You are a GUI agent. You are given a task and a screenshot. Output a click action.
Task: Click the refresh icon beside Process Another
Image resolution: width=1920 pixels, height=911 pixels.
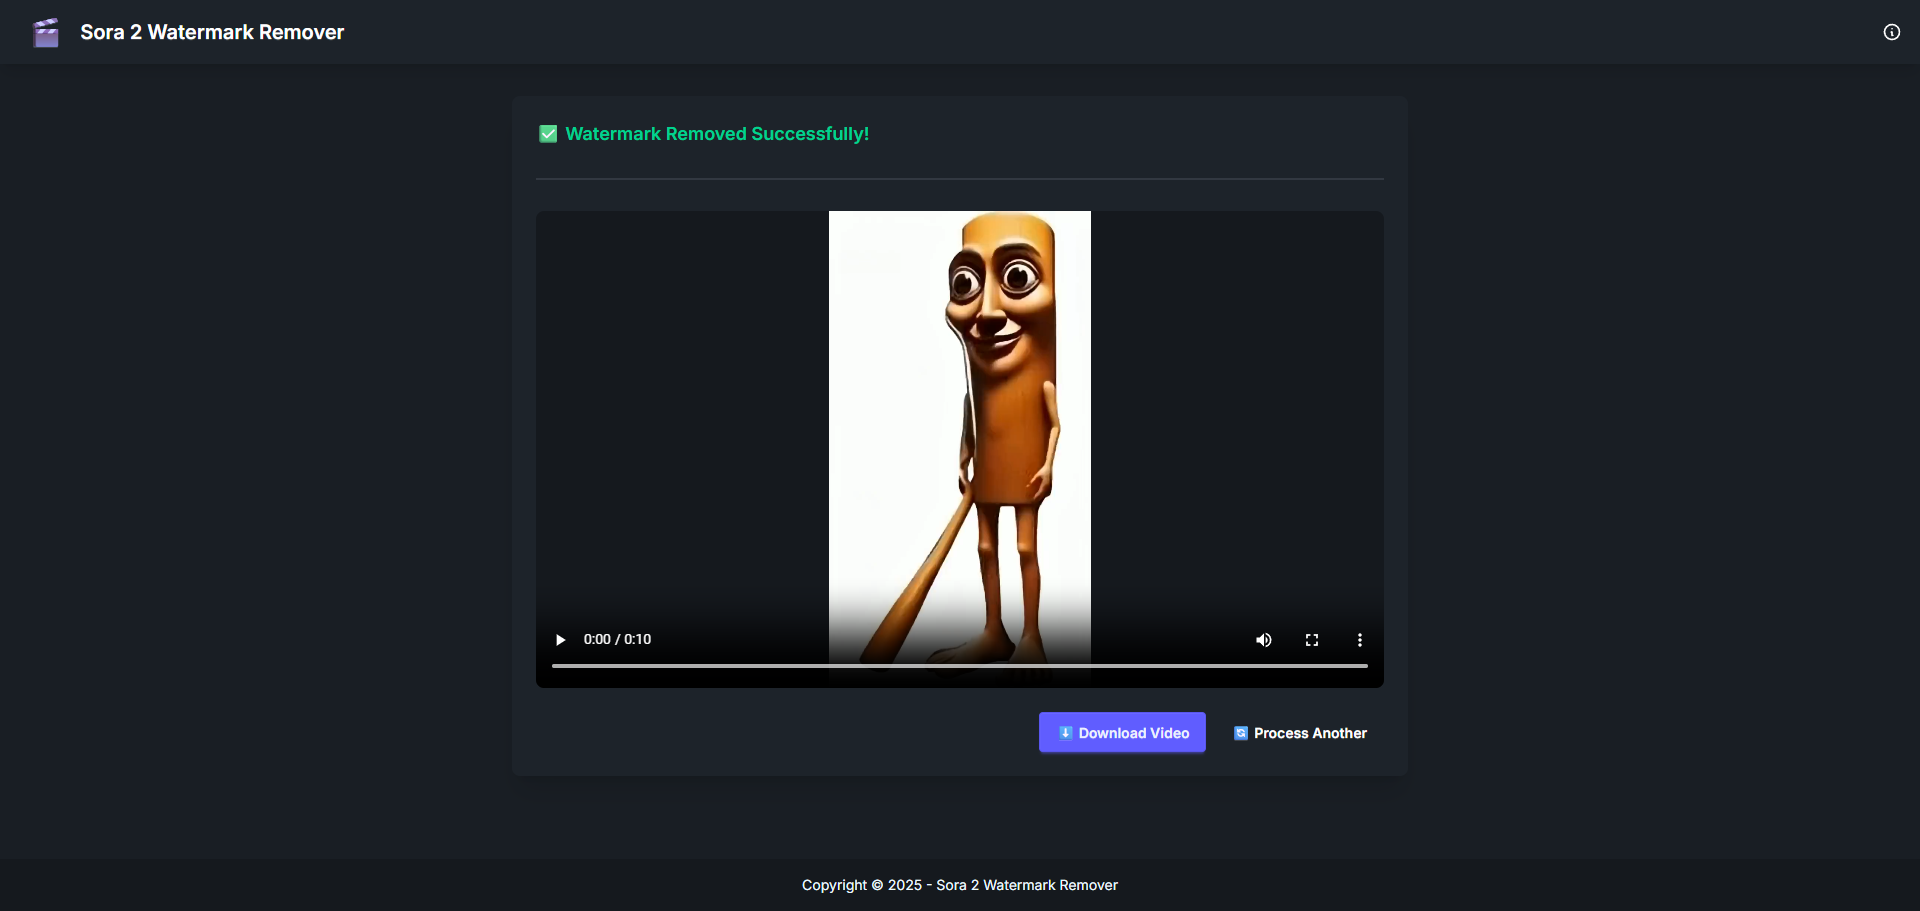tap(1241, 733)
